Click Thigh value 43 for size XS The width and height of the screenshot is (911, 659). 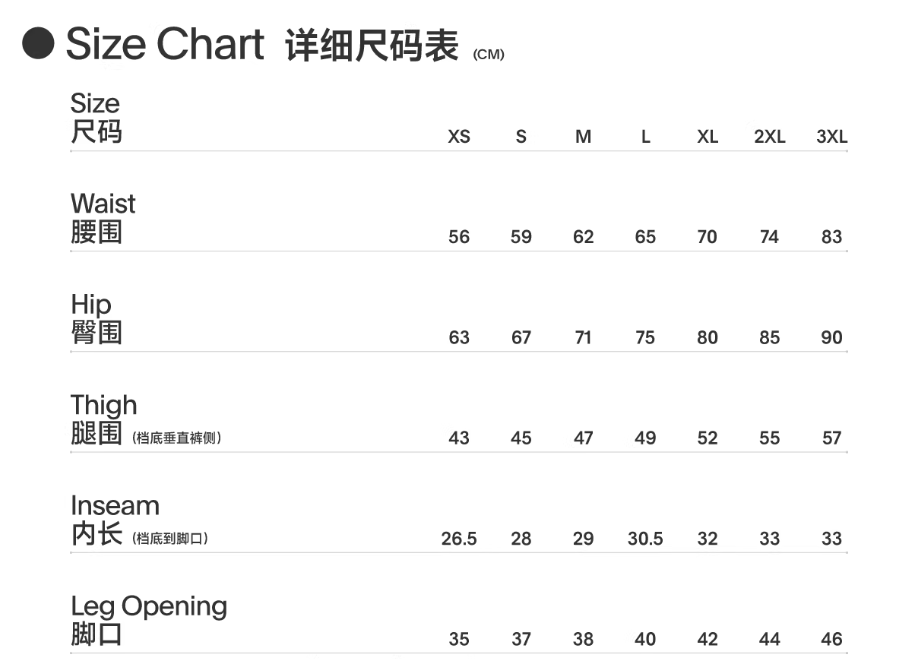pos(459,438)
